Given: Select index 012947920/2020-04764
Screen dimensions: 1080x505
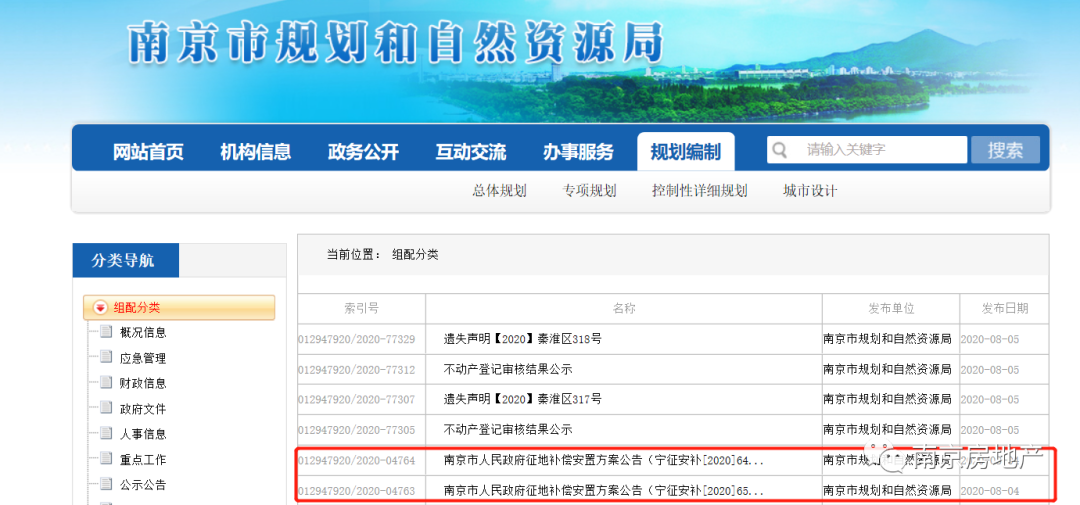Looking at the screenshot, I should pos(357,460).
